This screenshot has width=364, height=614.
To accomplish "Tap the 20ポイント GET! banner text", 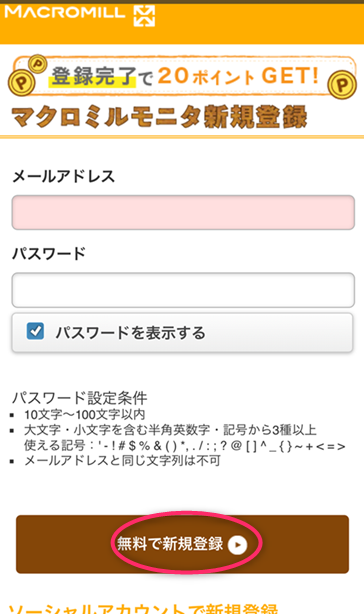I will click(x=238, y=76).
